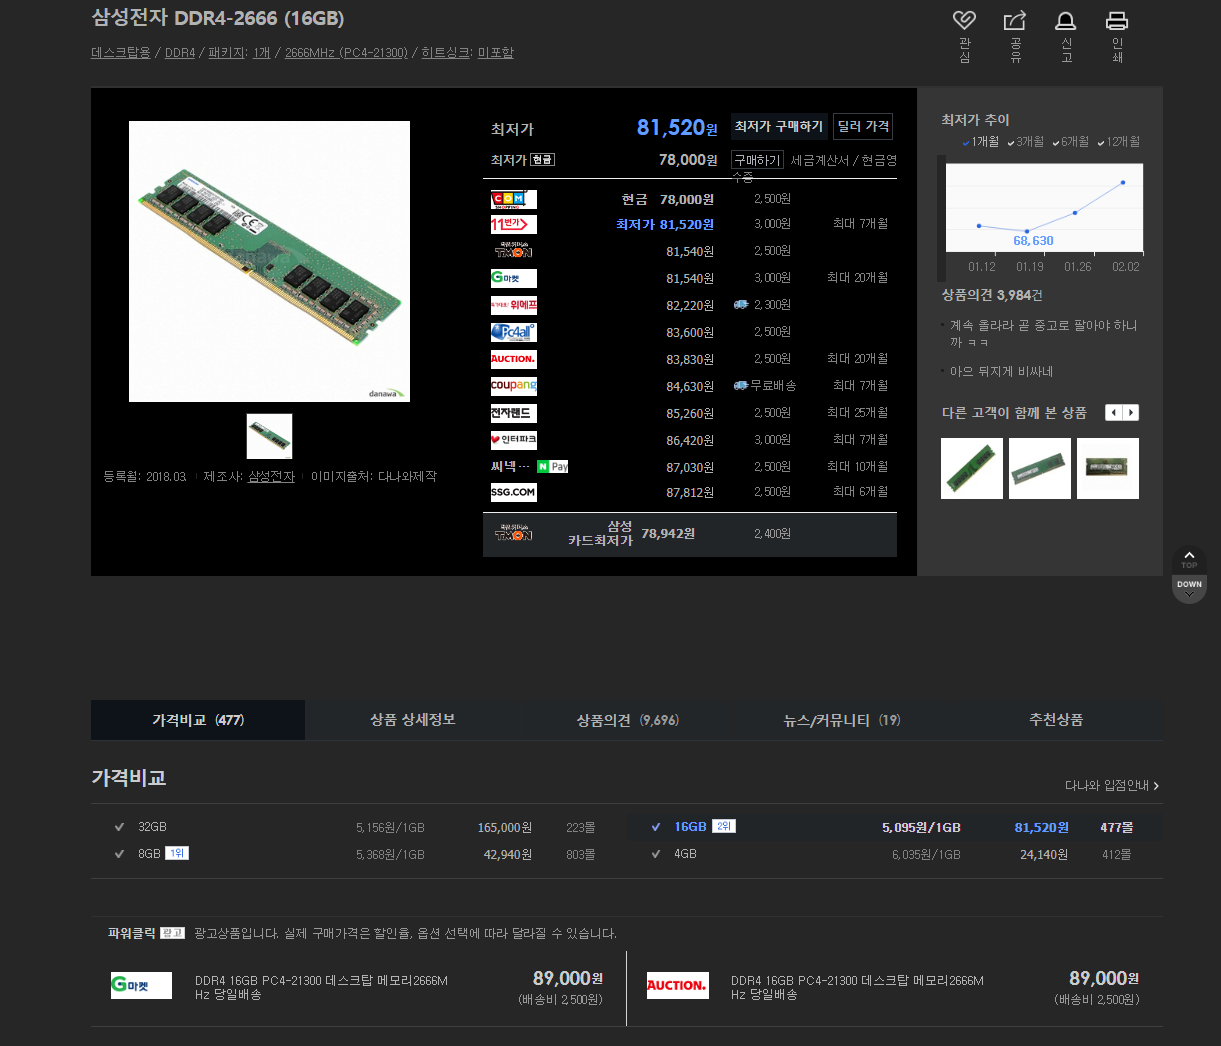Open the CDM cash seller logo
This screenshot has height=1046, width=1221.
[514, 199]
